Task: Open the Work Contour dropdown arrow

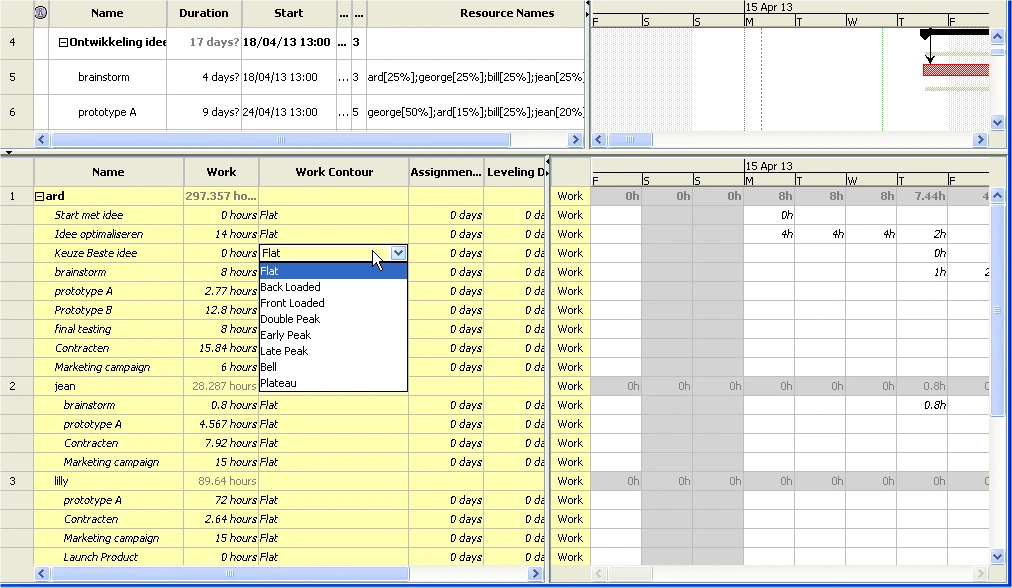Action: tap(398, 253)
